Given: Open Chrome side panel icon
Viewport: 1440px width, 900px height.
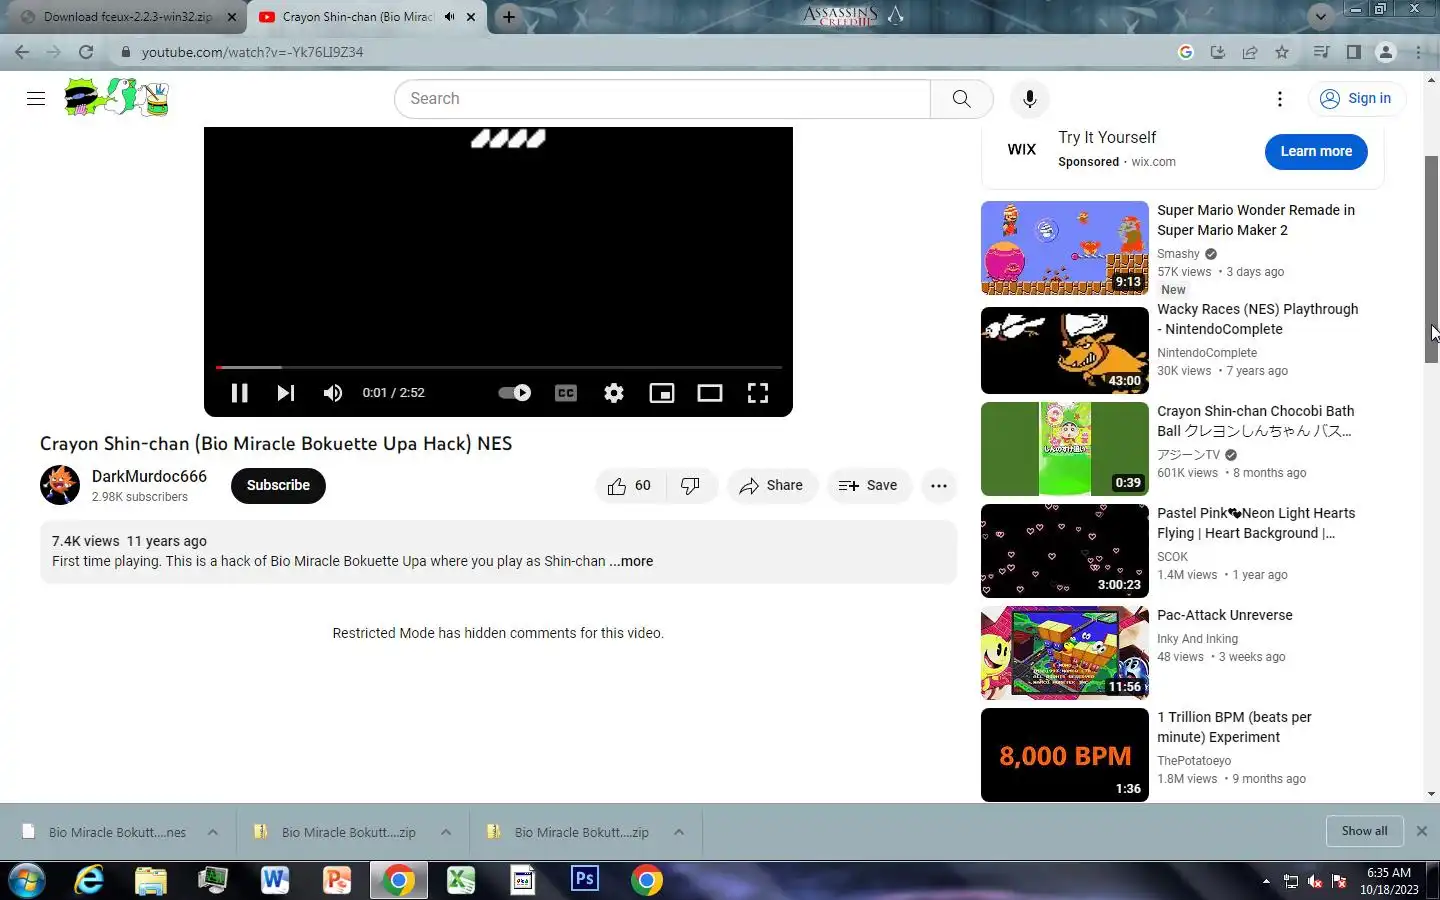Looking at the screenshot, I should click(x=1353, y=52).
